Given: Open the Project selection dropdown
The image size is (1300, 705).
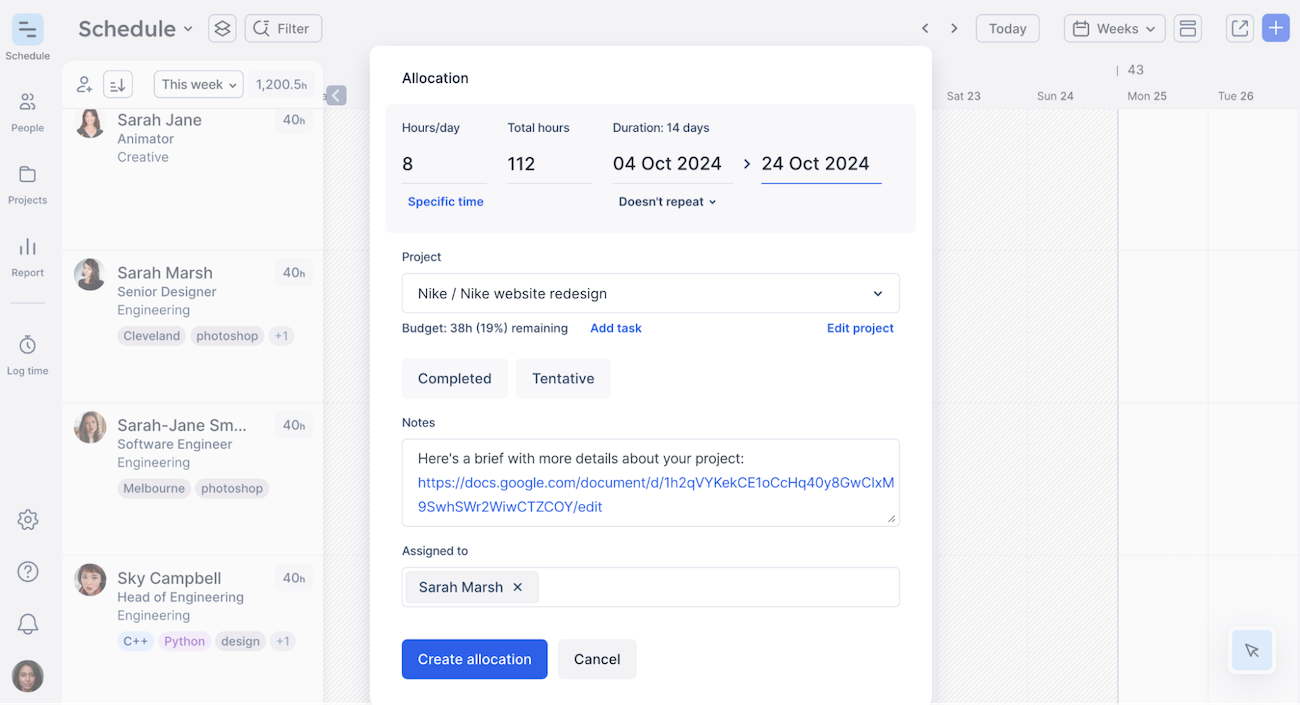Looking at the screenshot, I should click(x=650, y=294).
